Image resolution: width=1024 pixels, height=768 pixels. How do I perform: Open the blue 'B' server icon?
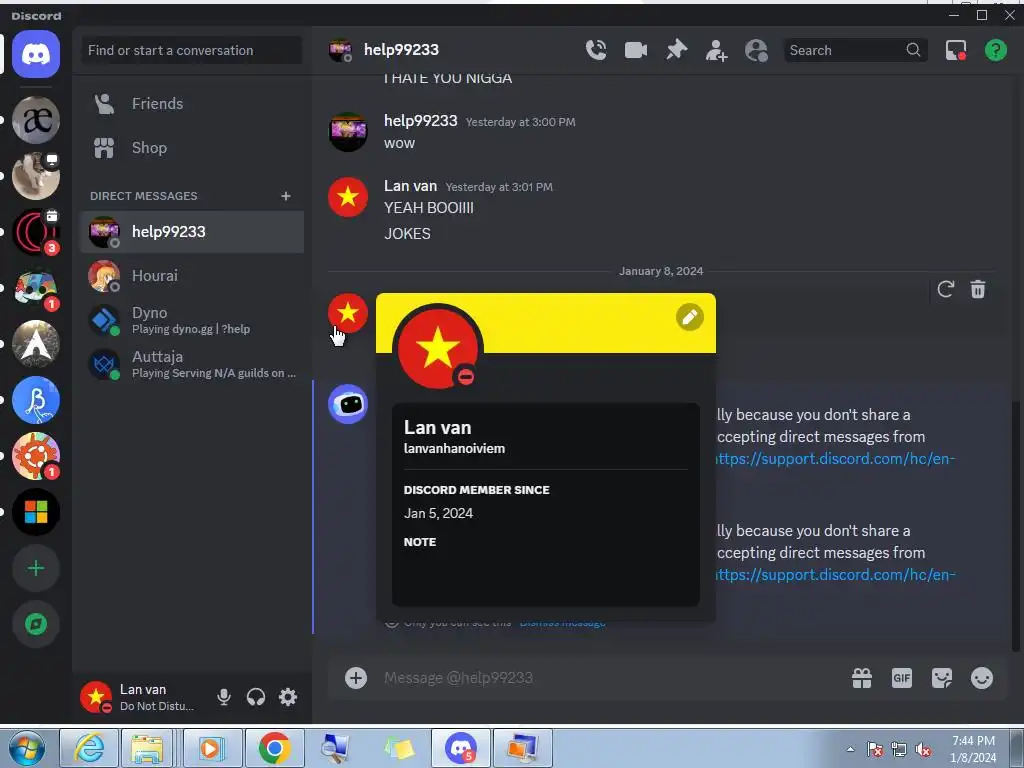tap(36, 400)
